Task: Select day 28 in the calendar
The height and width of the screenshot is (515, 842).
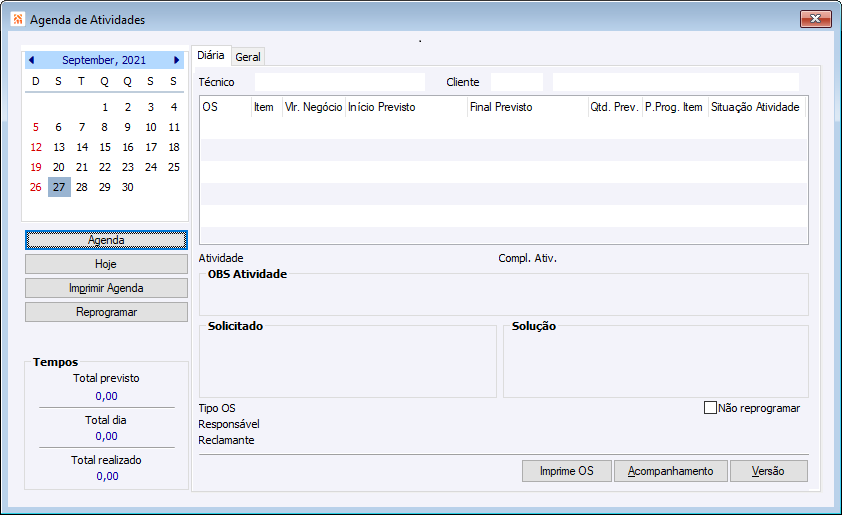Action: [x=82, y=187]
